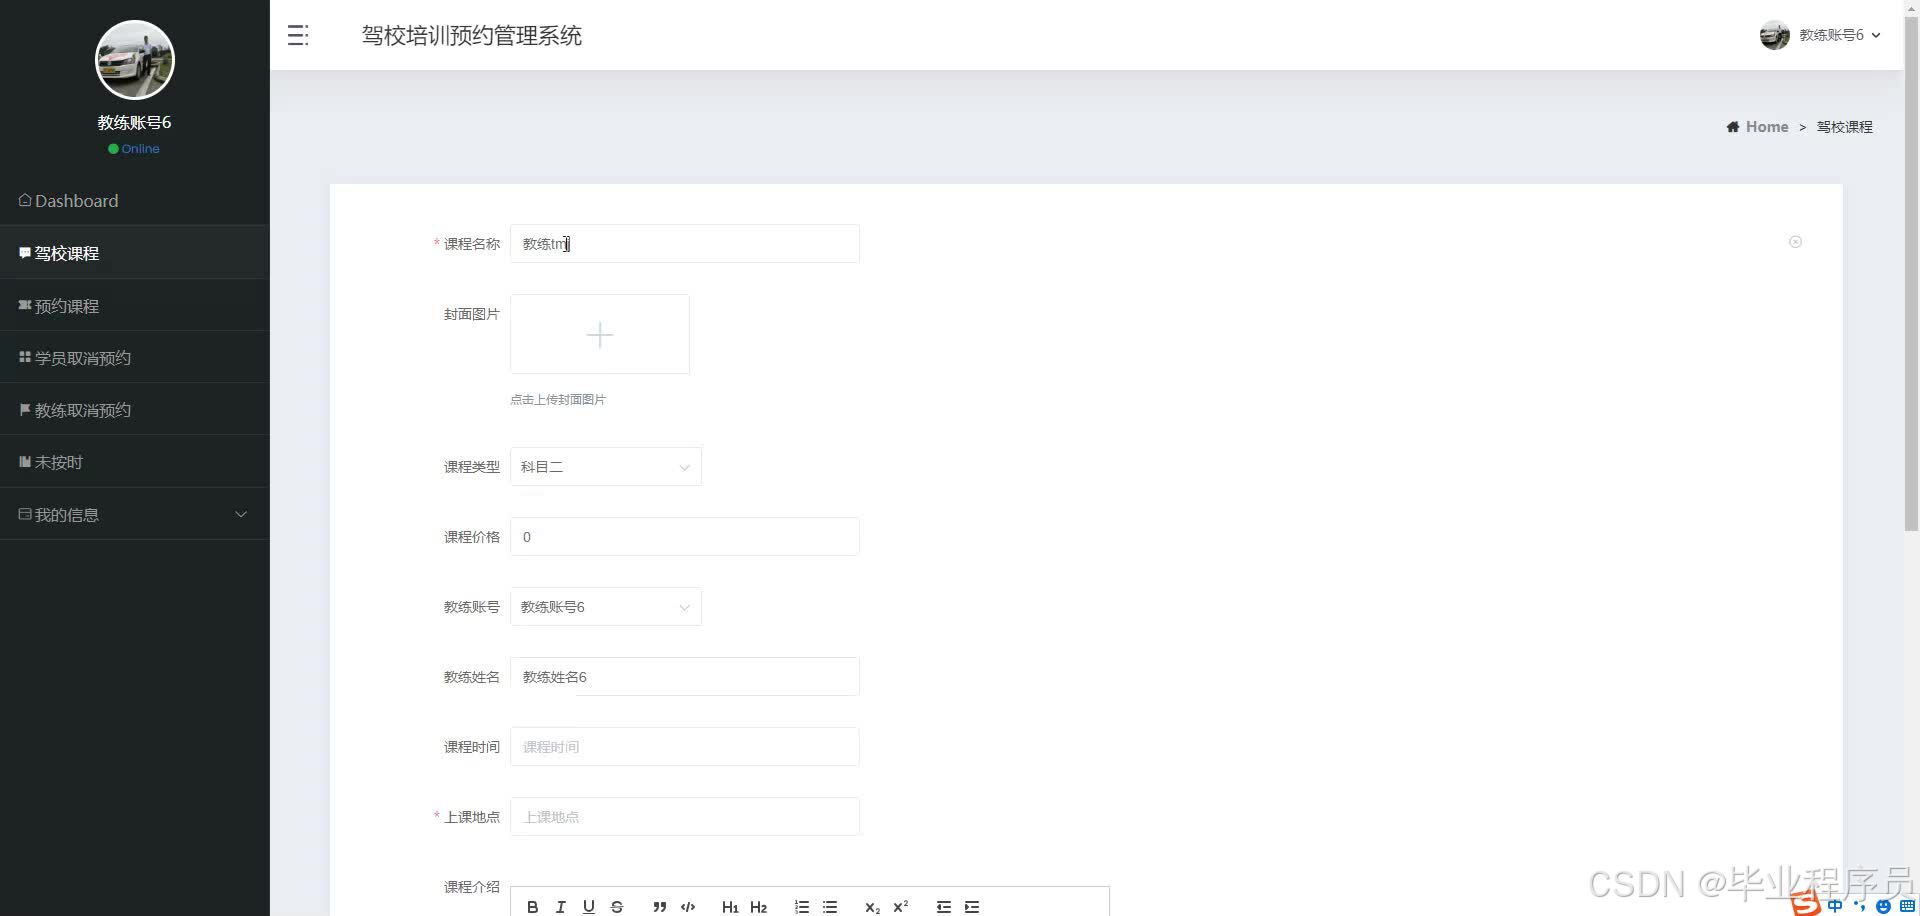Image resolution: width=1920 pixels, height=916 pixels.
Task: Click the 上课地点 input field
Action: point(684,816)
